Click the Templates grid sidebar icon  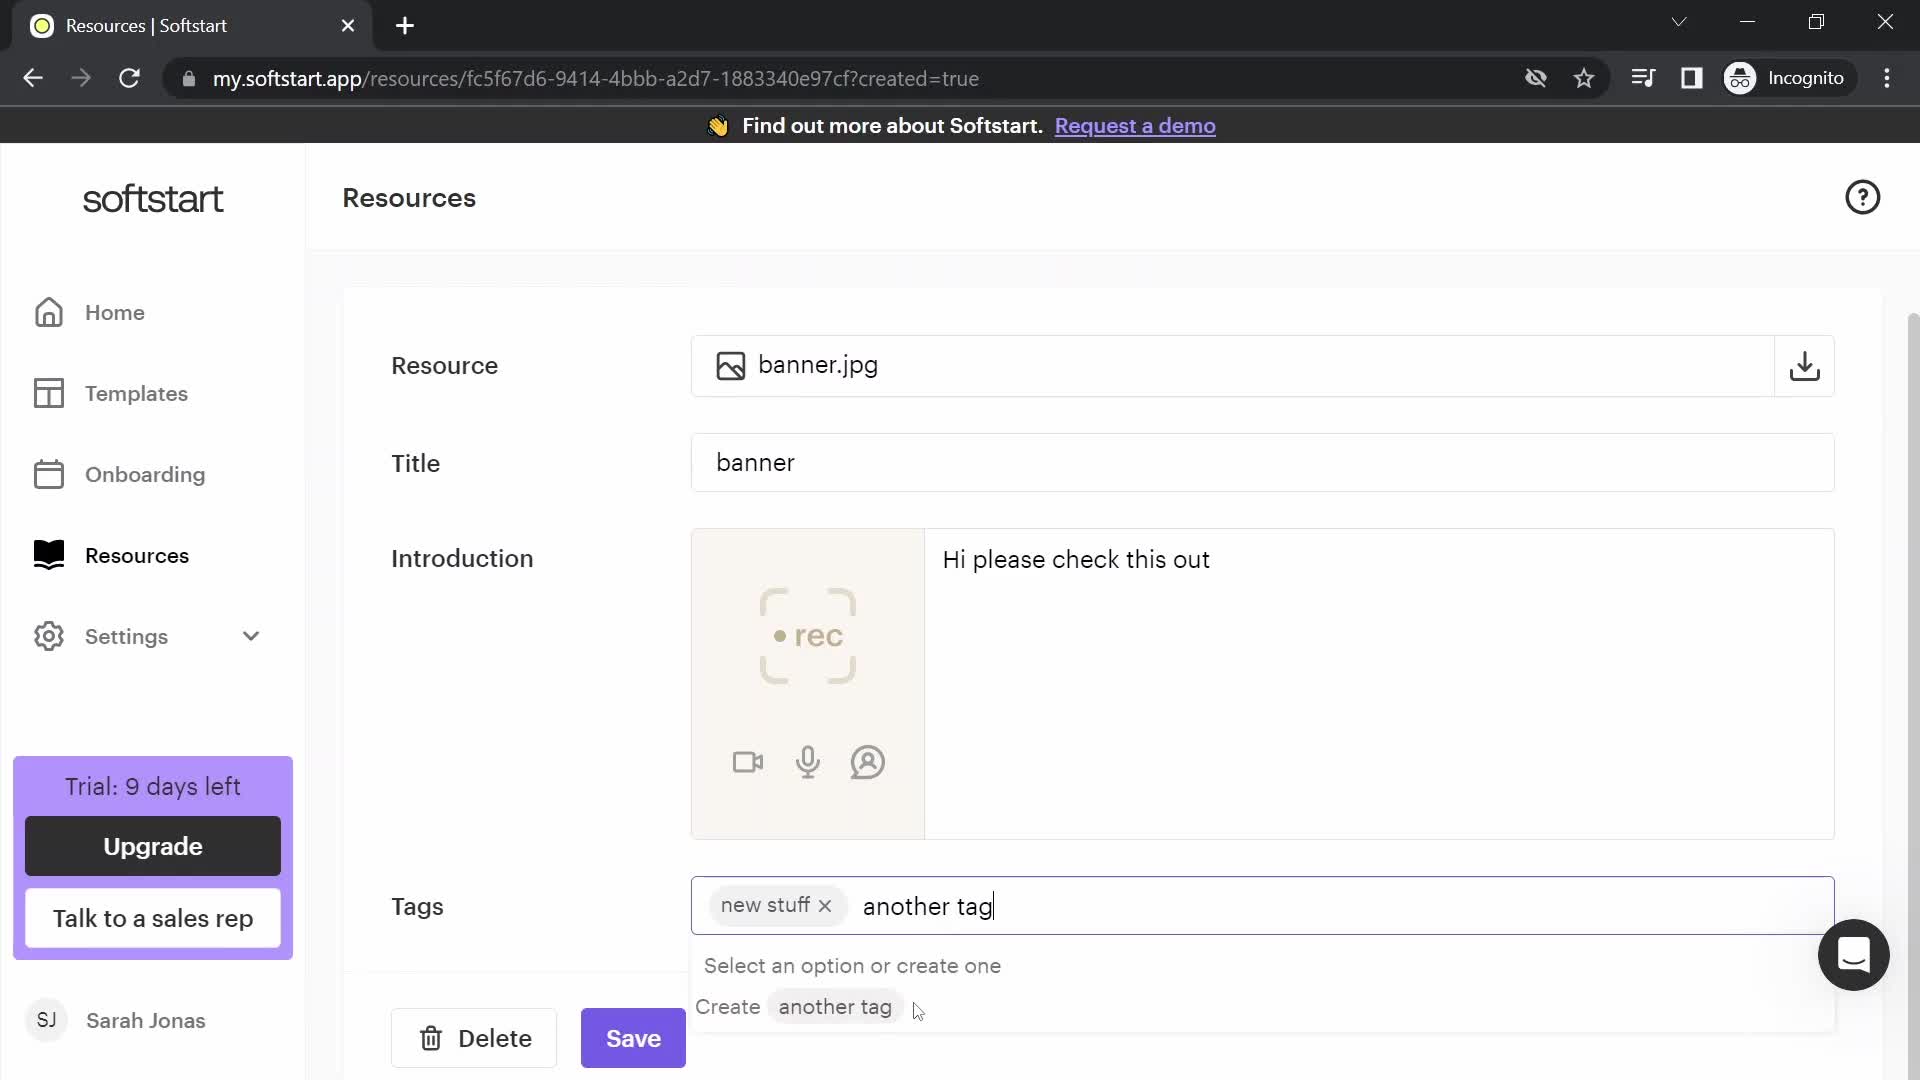[x=49, y=393]
